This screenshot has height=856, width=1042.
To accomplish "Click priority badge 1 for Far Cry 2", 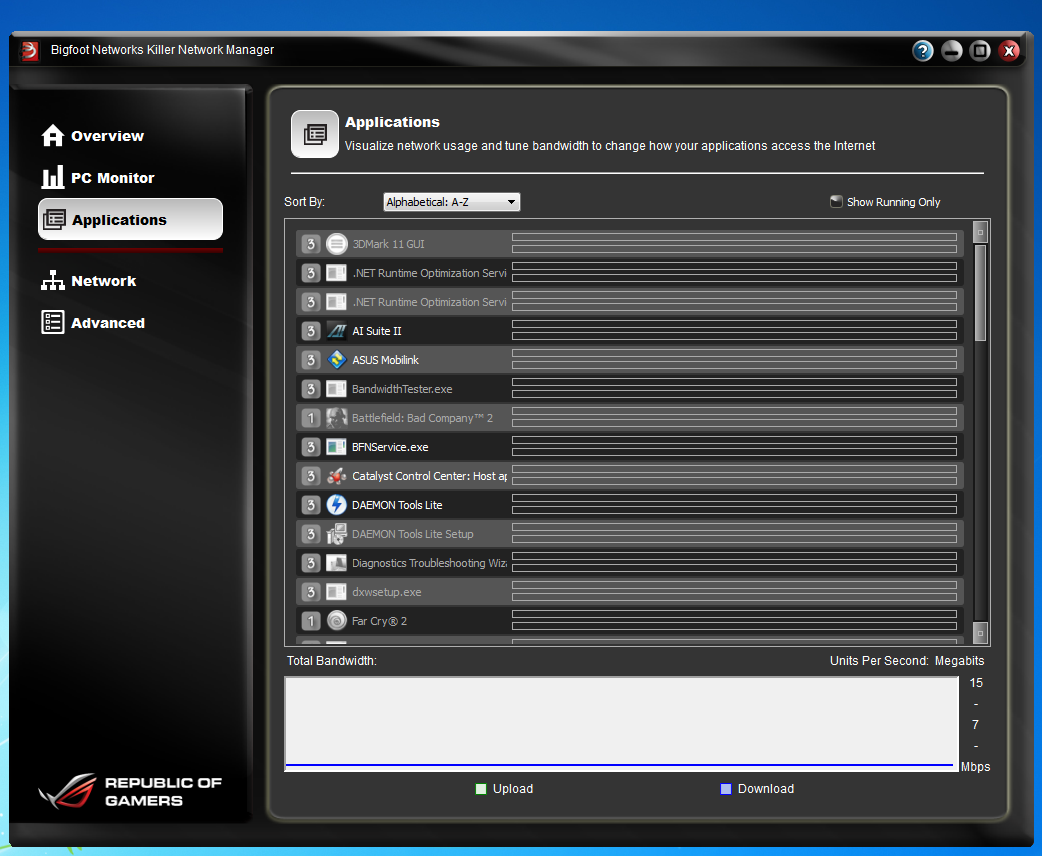I will pyautogui.click(x=310, y=621).
